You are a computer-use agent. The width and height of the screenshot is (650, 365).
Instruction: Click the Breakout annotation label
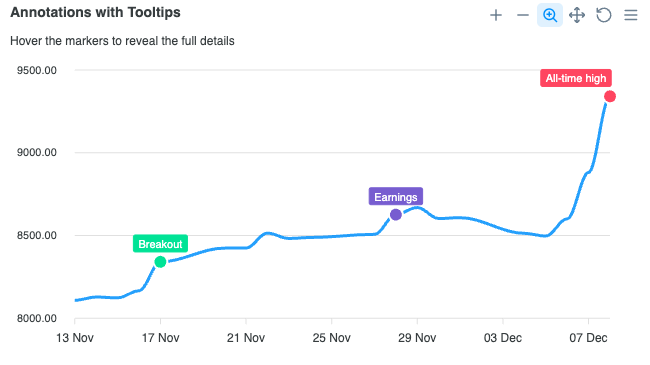pyautogui.click(x=160, y=244)
